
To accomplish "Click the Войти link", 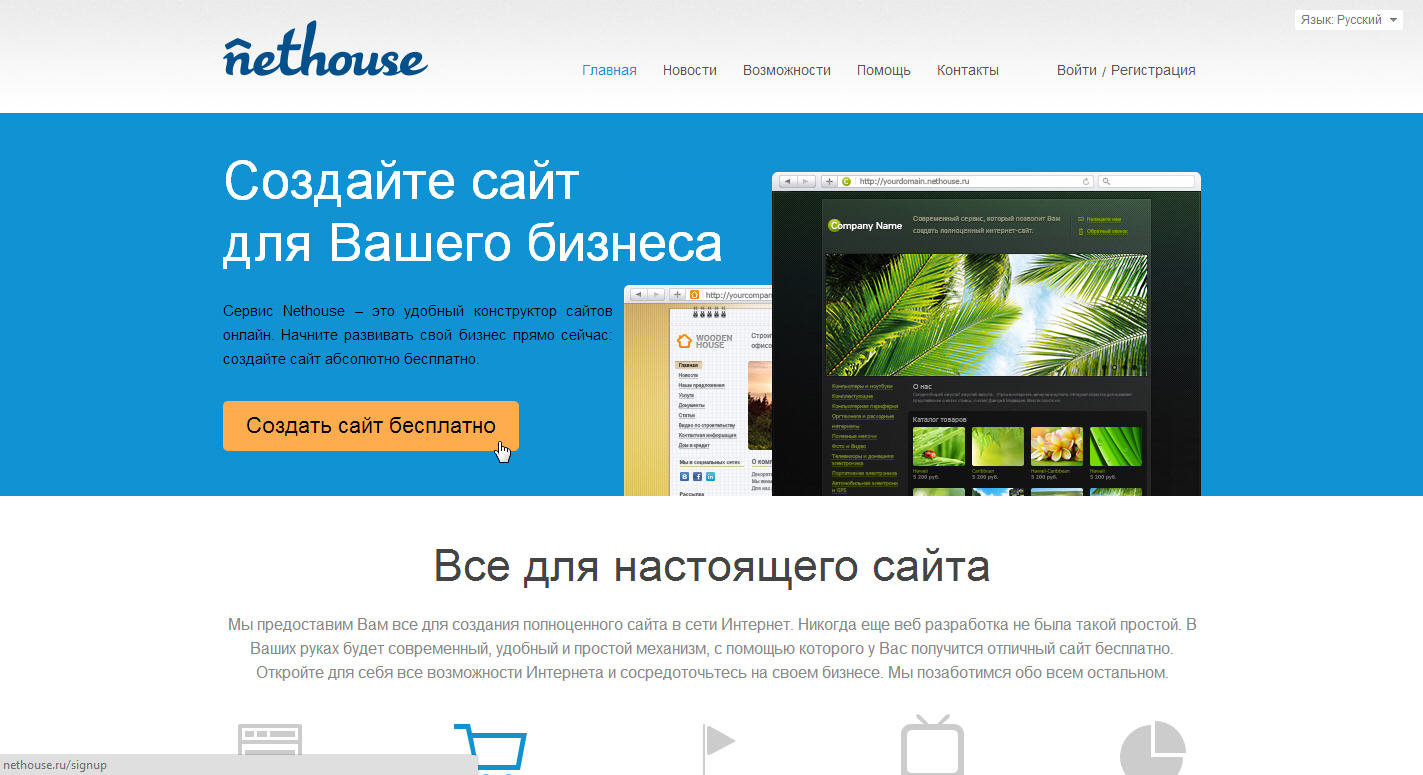I will 1077,70.
